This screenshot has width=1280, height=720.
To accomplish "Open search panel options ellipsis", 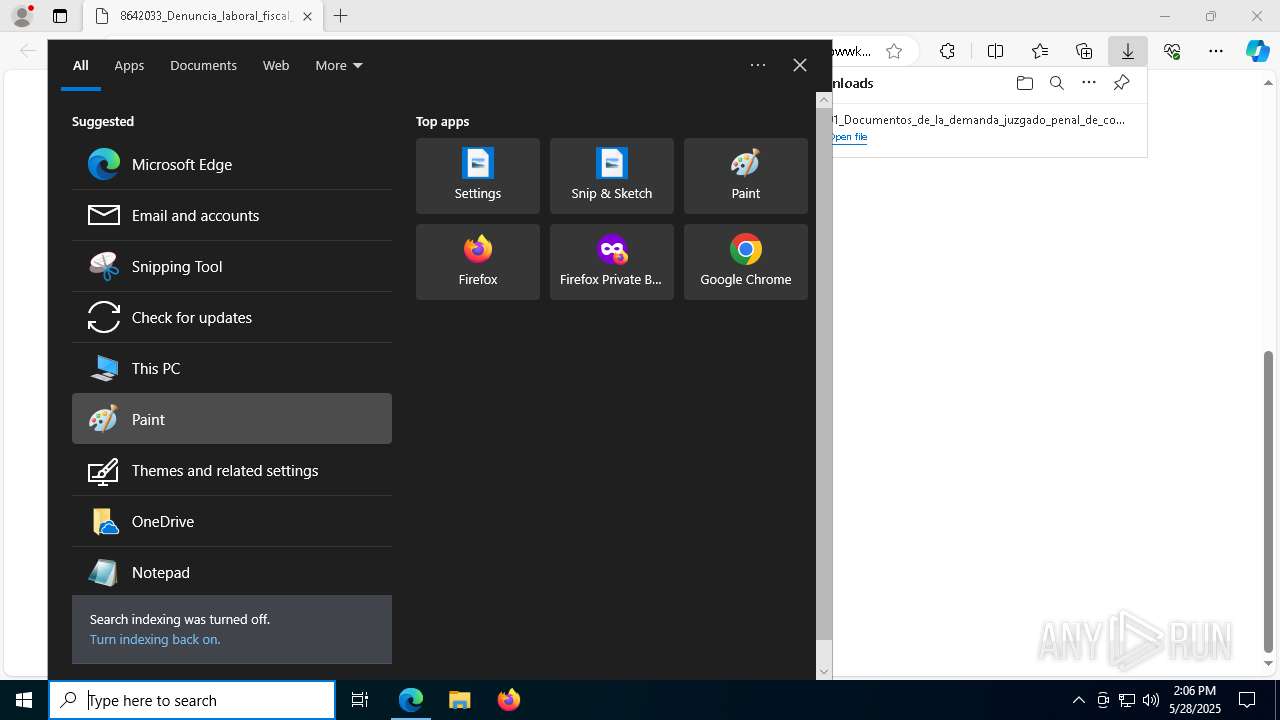I will point(758,65).
